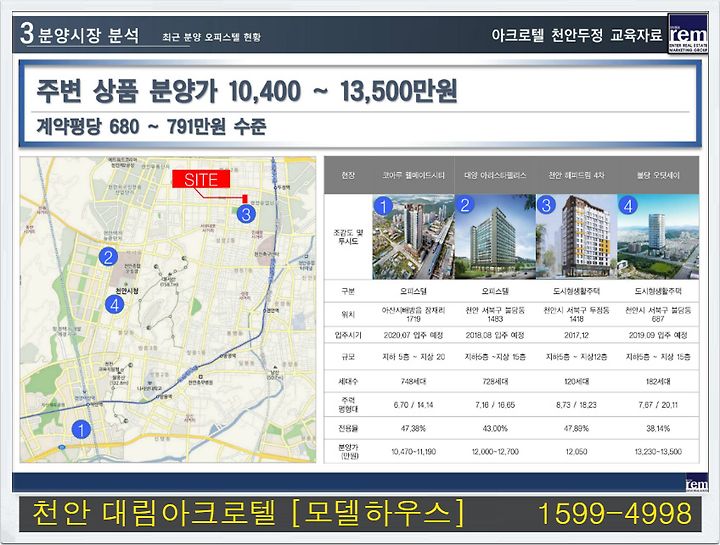
Task: Click cell '7.16 / 16.65'
Action: tap(495, 405)
